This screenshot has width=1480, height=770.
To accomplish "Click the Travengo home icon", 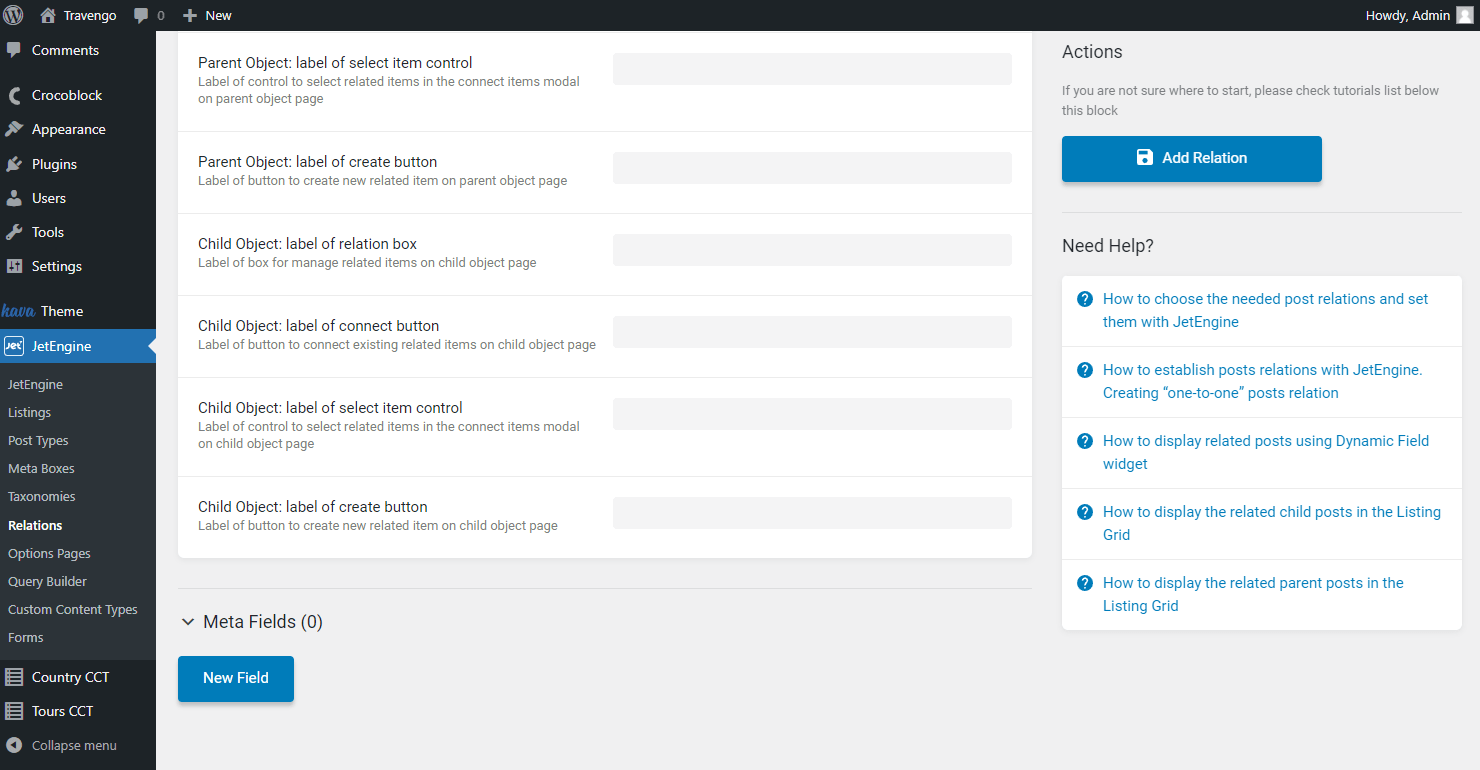I will pyautogui.click(x=48, y=15).
